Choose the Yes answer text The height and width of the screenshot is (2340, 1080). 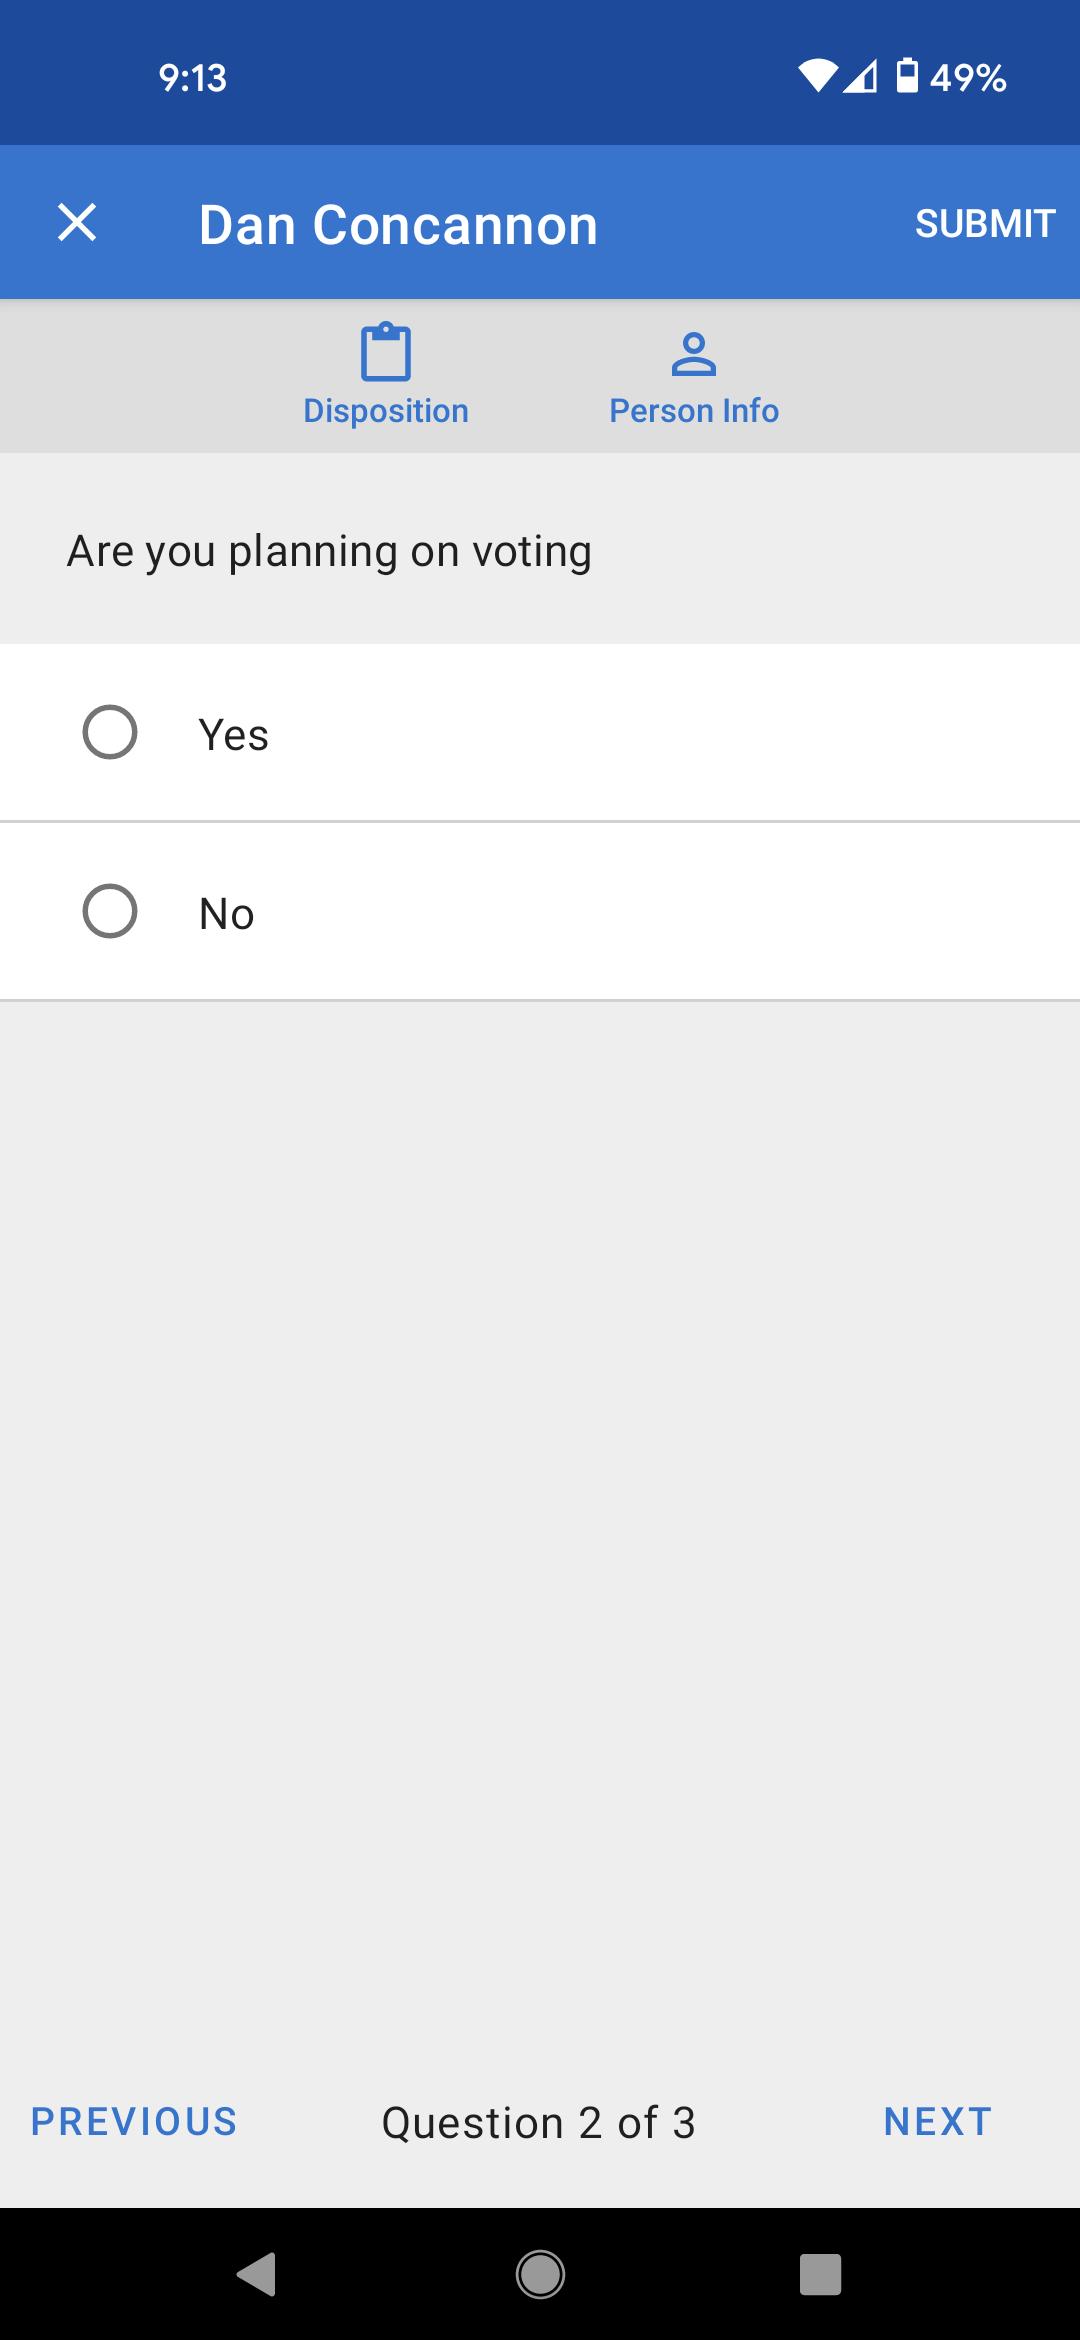(x=234, y=735)
